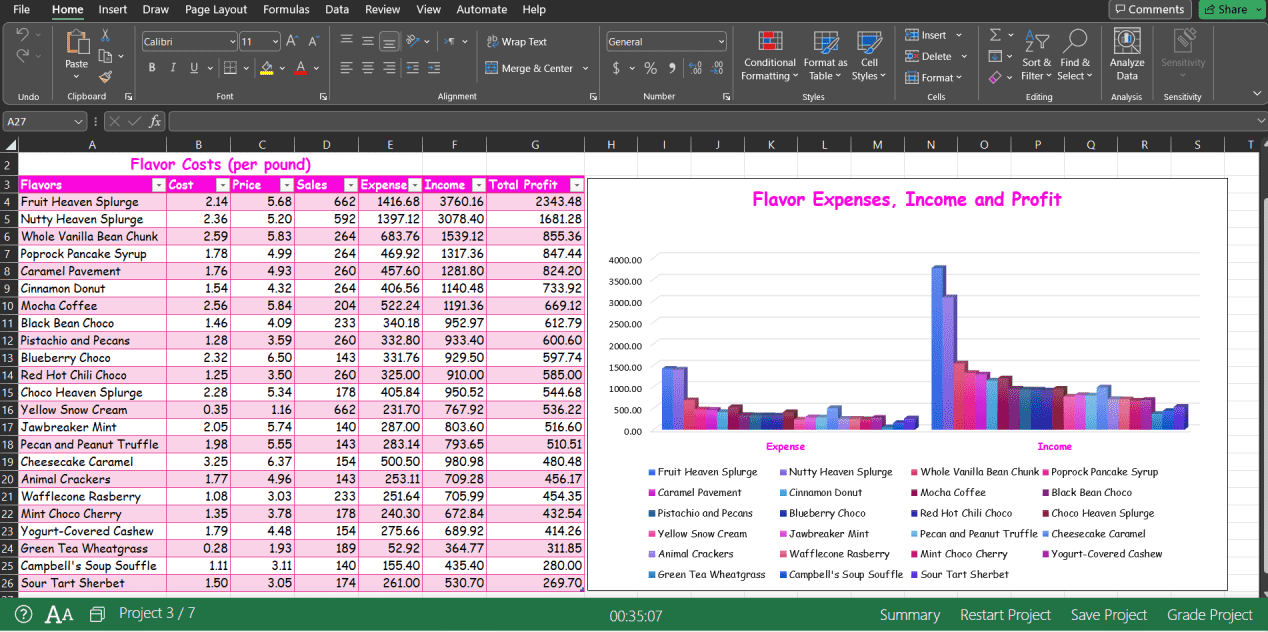Open Conditional Formatting dropdown
This screenshot has height=632, width=1268.
click(770, 56)
